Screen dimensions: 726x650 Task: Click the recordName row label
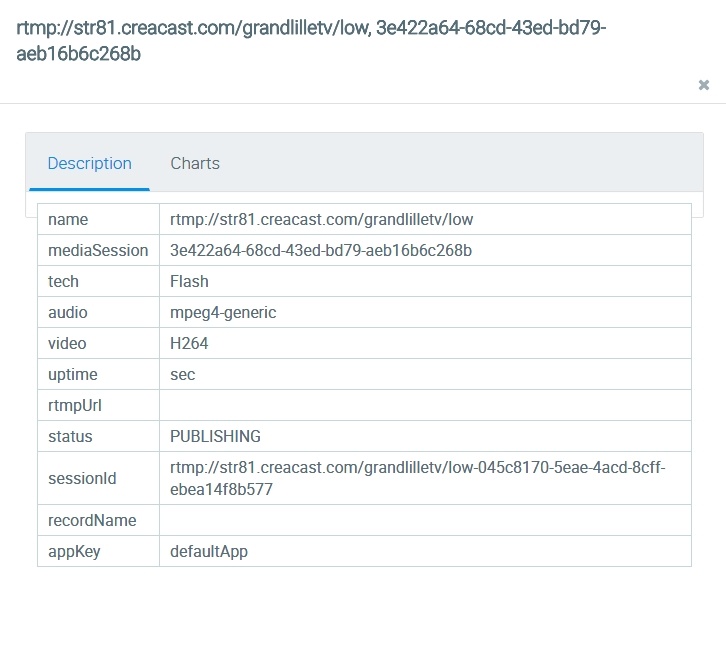pos(92,520)
